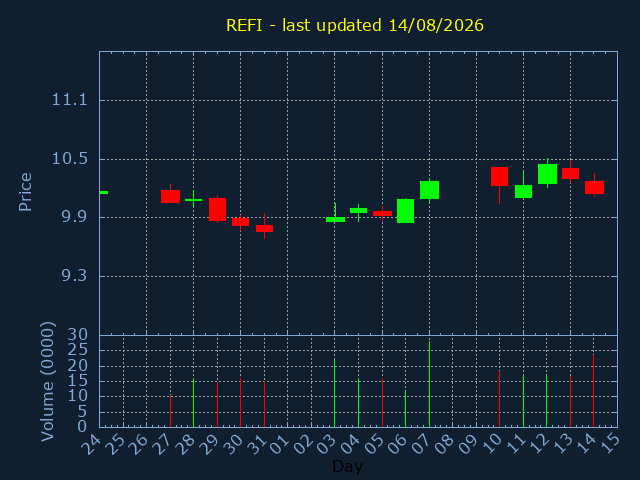Click the Day axis label
Image resolution: width=640 pixels, height=480 pixels.
pyautogui.click(x=347, y=466)
